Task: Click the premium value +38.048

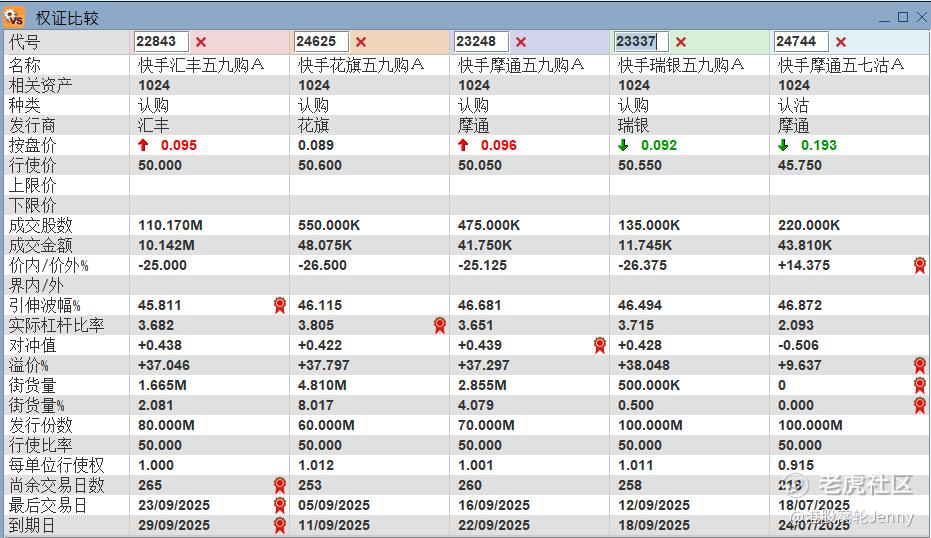Action: [644, 365]
